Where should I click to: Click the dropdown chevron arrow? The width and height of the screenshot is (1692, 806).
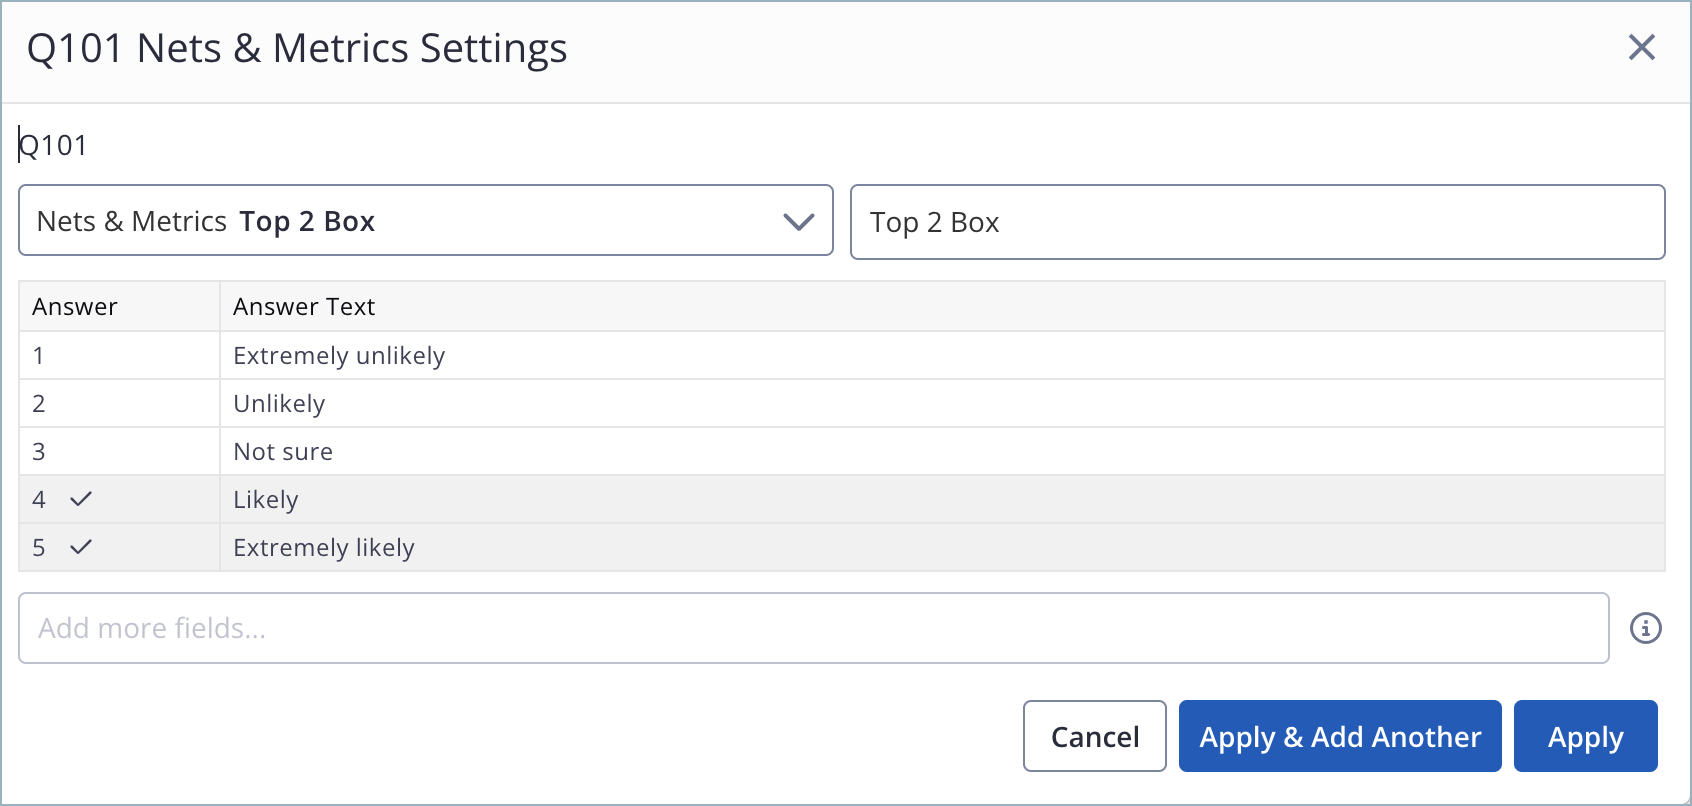coord(798,221)
